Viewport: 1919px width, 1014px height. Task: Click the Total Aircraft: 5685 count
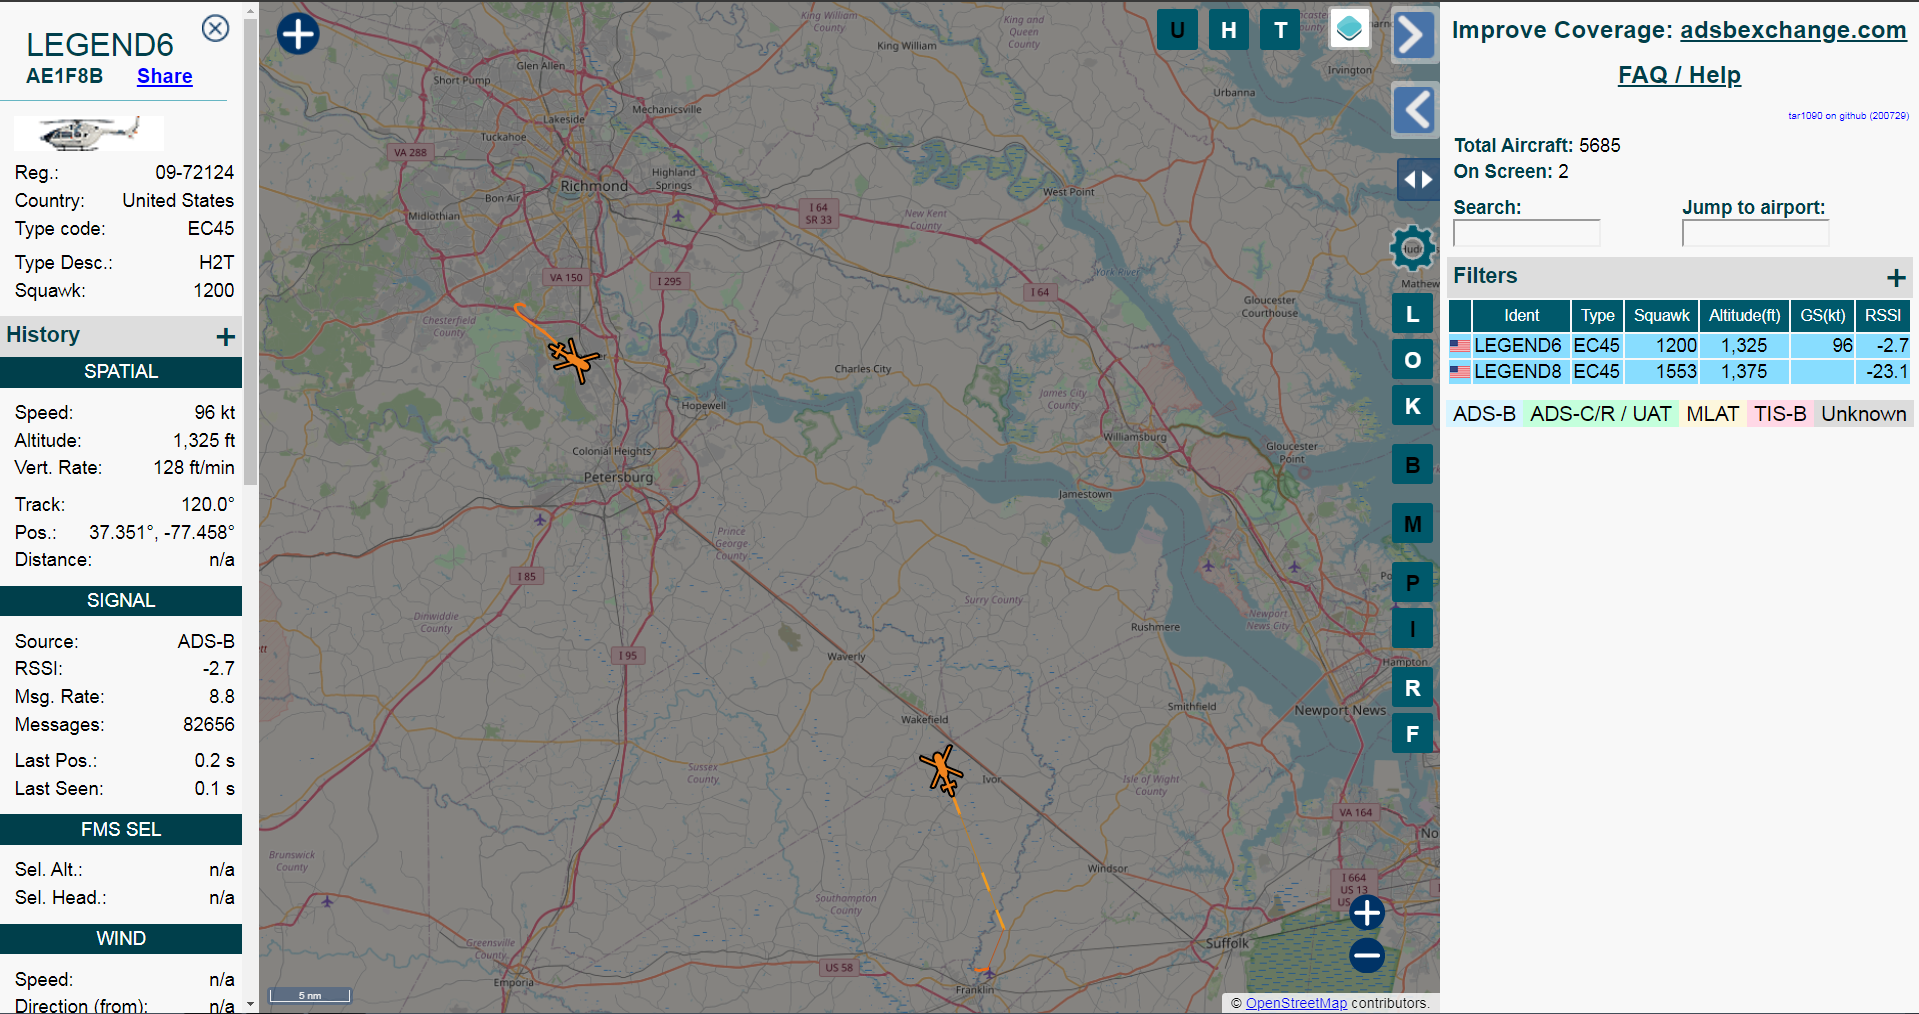pos(1537,146)
